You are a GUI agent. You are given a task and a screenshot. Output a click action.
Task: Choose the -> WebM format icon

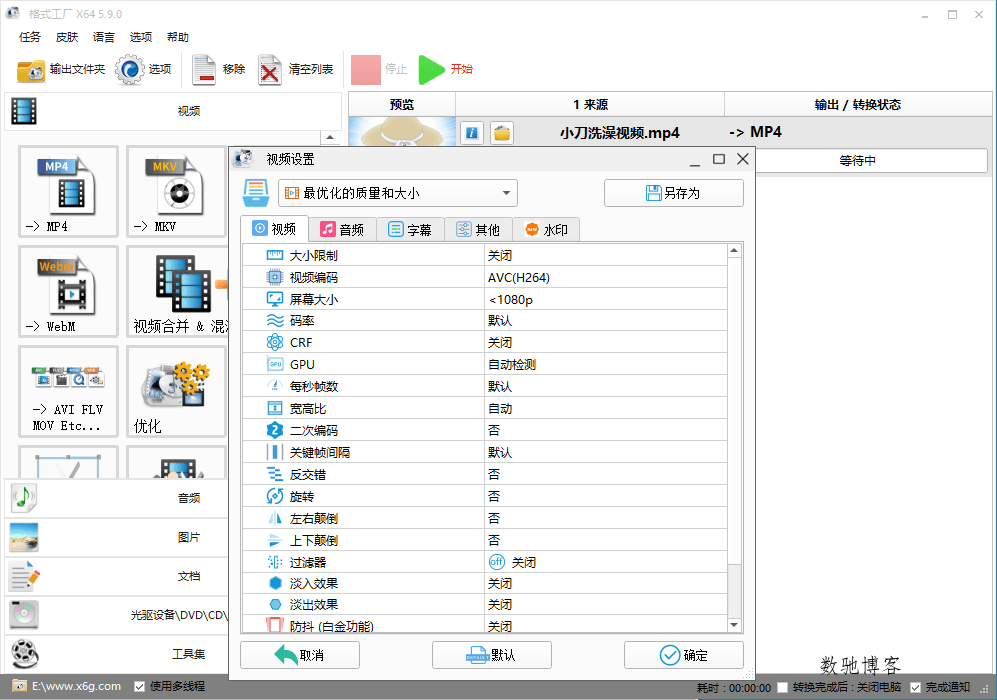coord(68,291)
